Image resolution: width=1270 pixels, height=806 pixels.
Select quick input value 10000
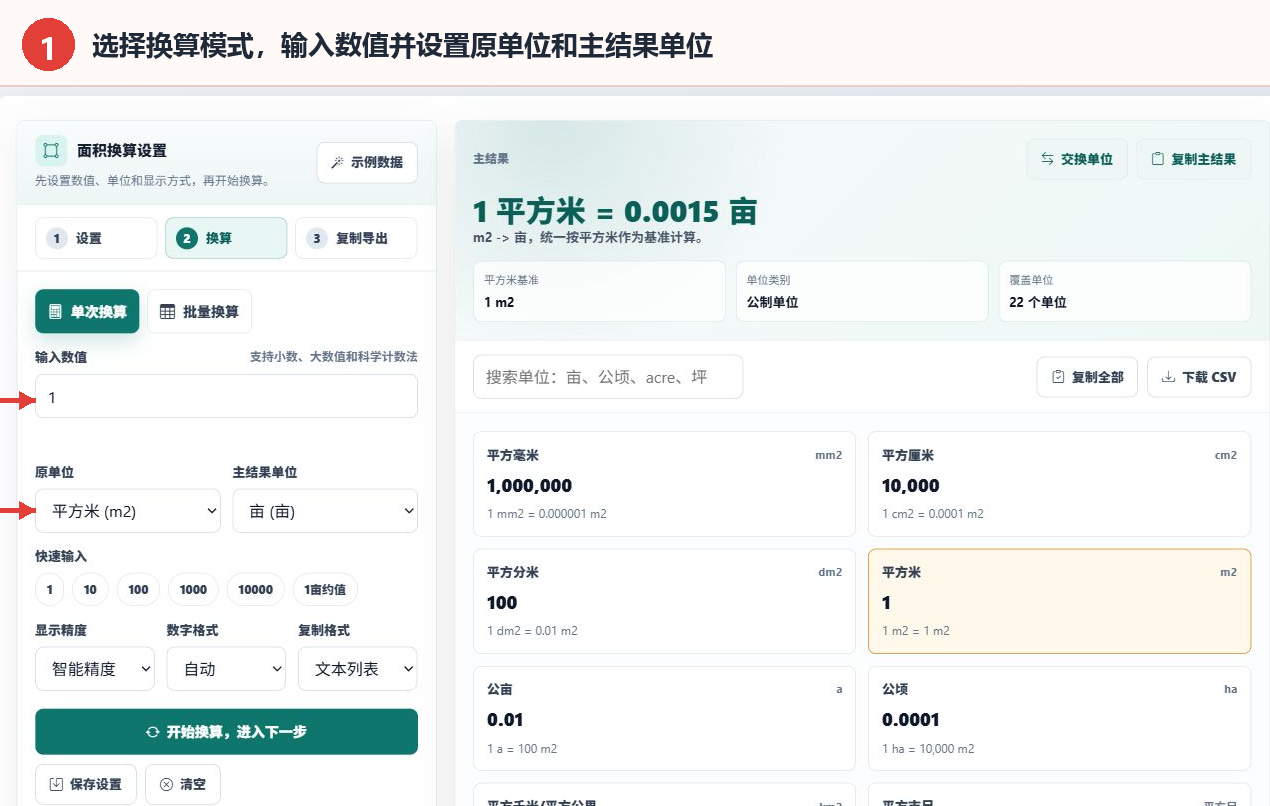pyautogui.click(x=256, y=590)
